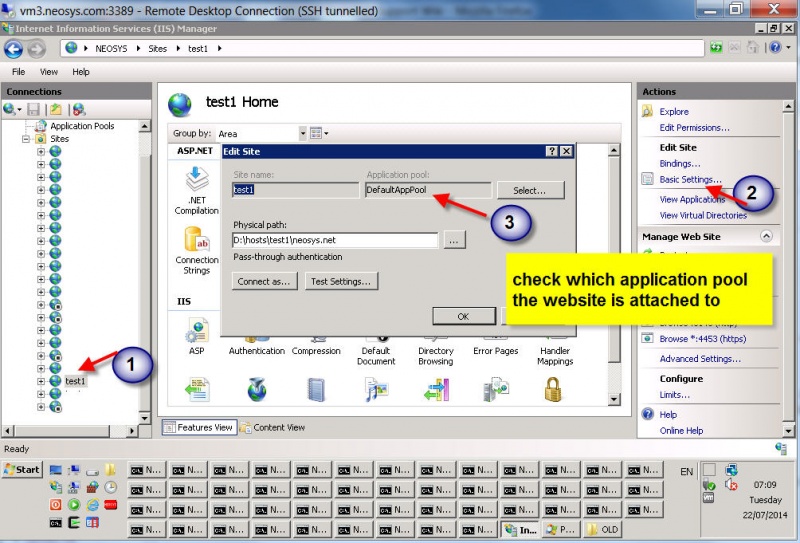Screen dimensions: 800x543
Task: Select the test1 site in tree
Action: [x=75, y=381]
